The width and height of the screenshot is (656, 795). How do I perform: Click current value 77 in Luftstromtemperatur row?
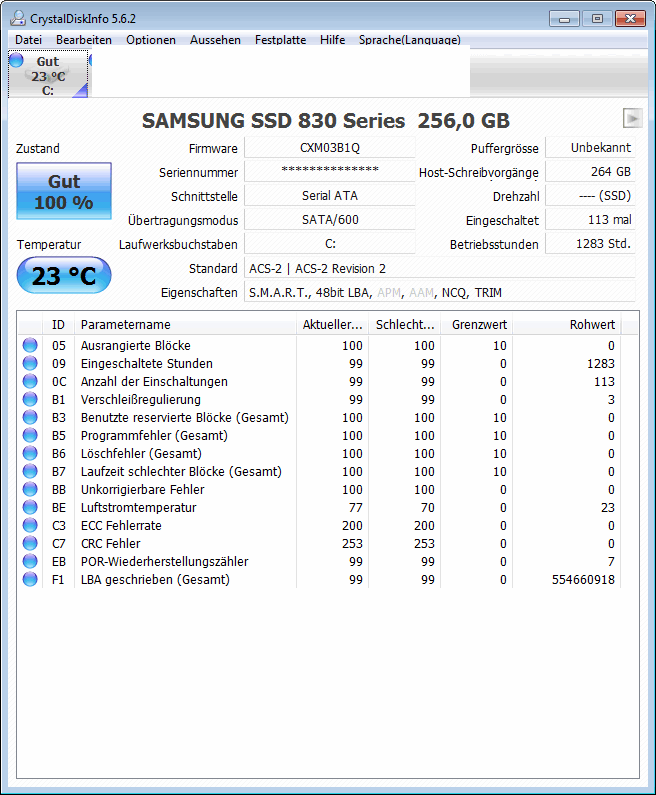355,508
